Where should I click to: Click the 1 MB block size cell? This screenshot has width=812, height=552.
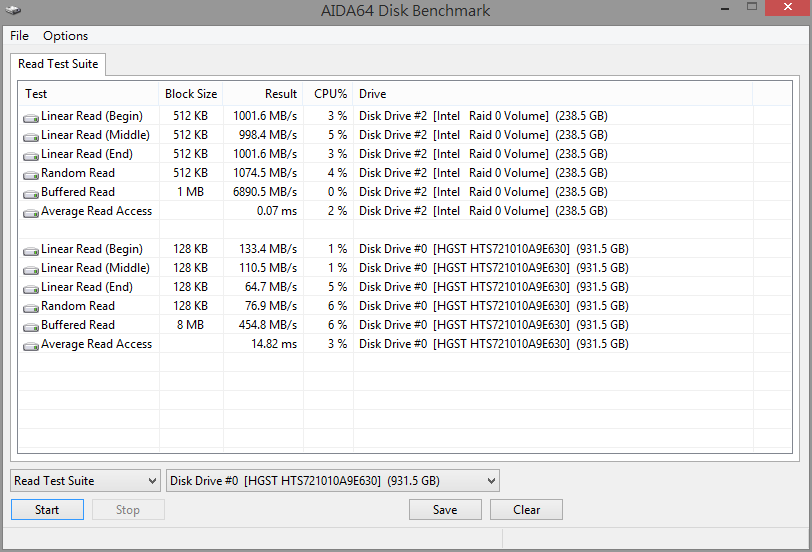pyautogui.click(x=191, y=192)
